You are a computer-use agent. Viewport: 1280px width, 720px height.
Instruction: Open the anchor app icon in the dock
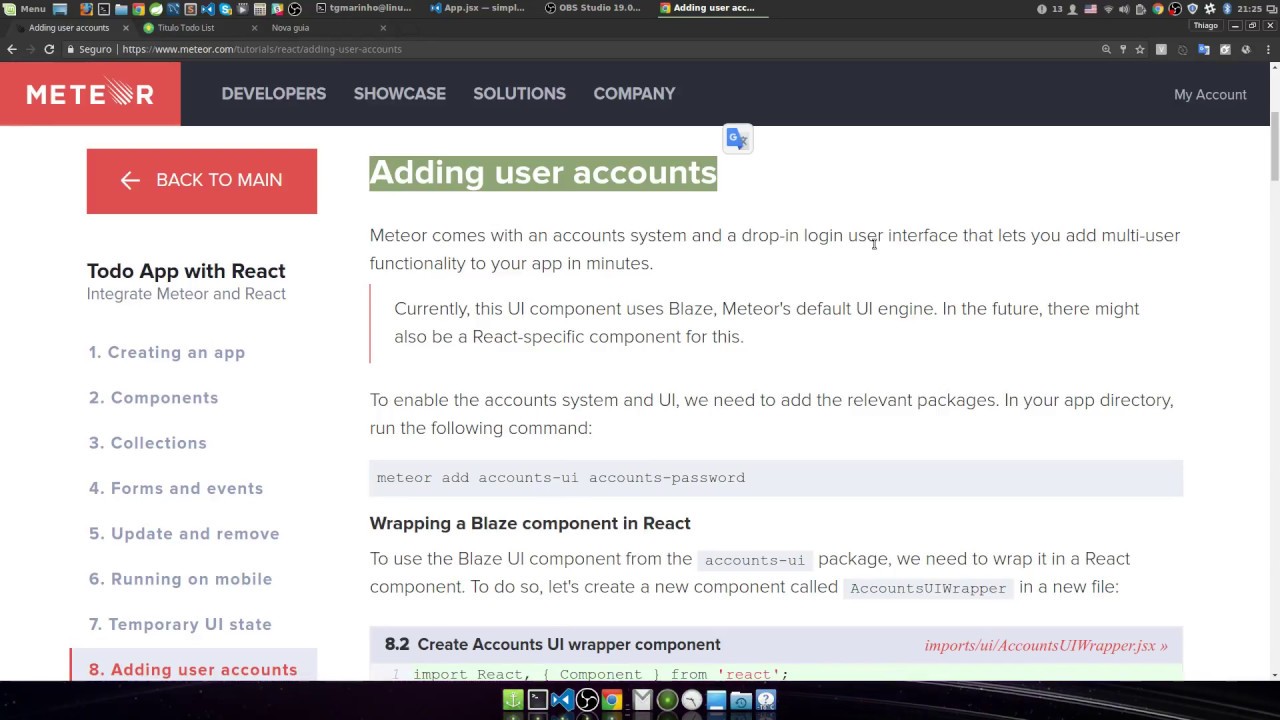pyautogui.click(x=513, y=700)
